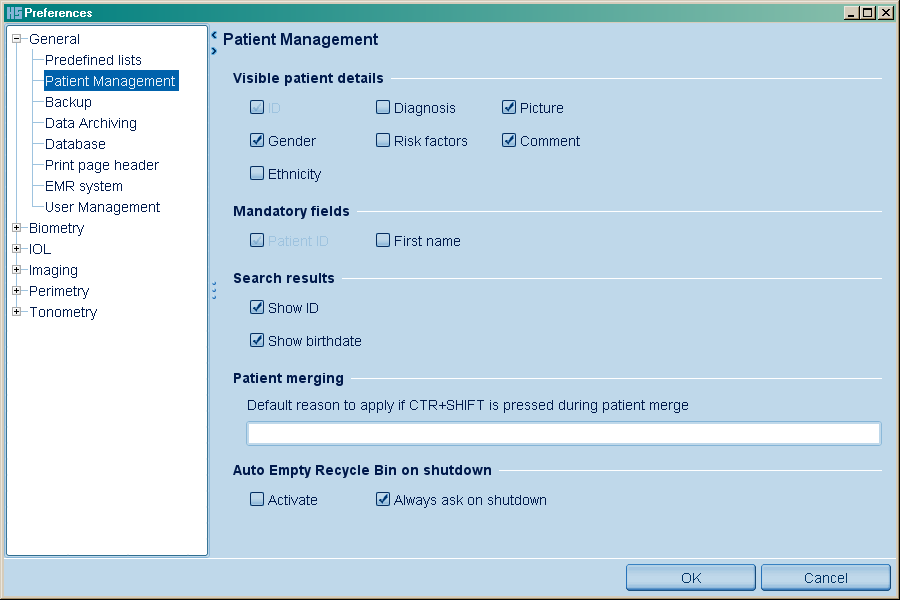Uncheck the Picture checkbox

[509, 108]
